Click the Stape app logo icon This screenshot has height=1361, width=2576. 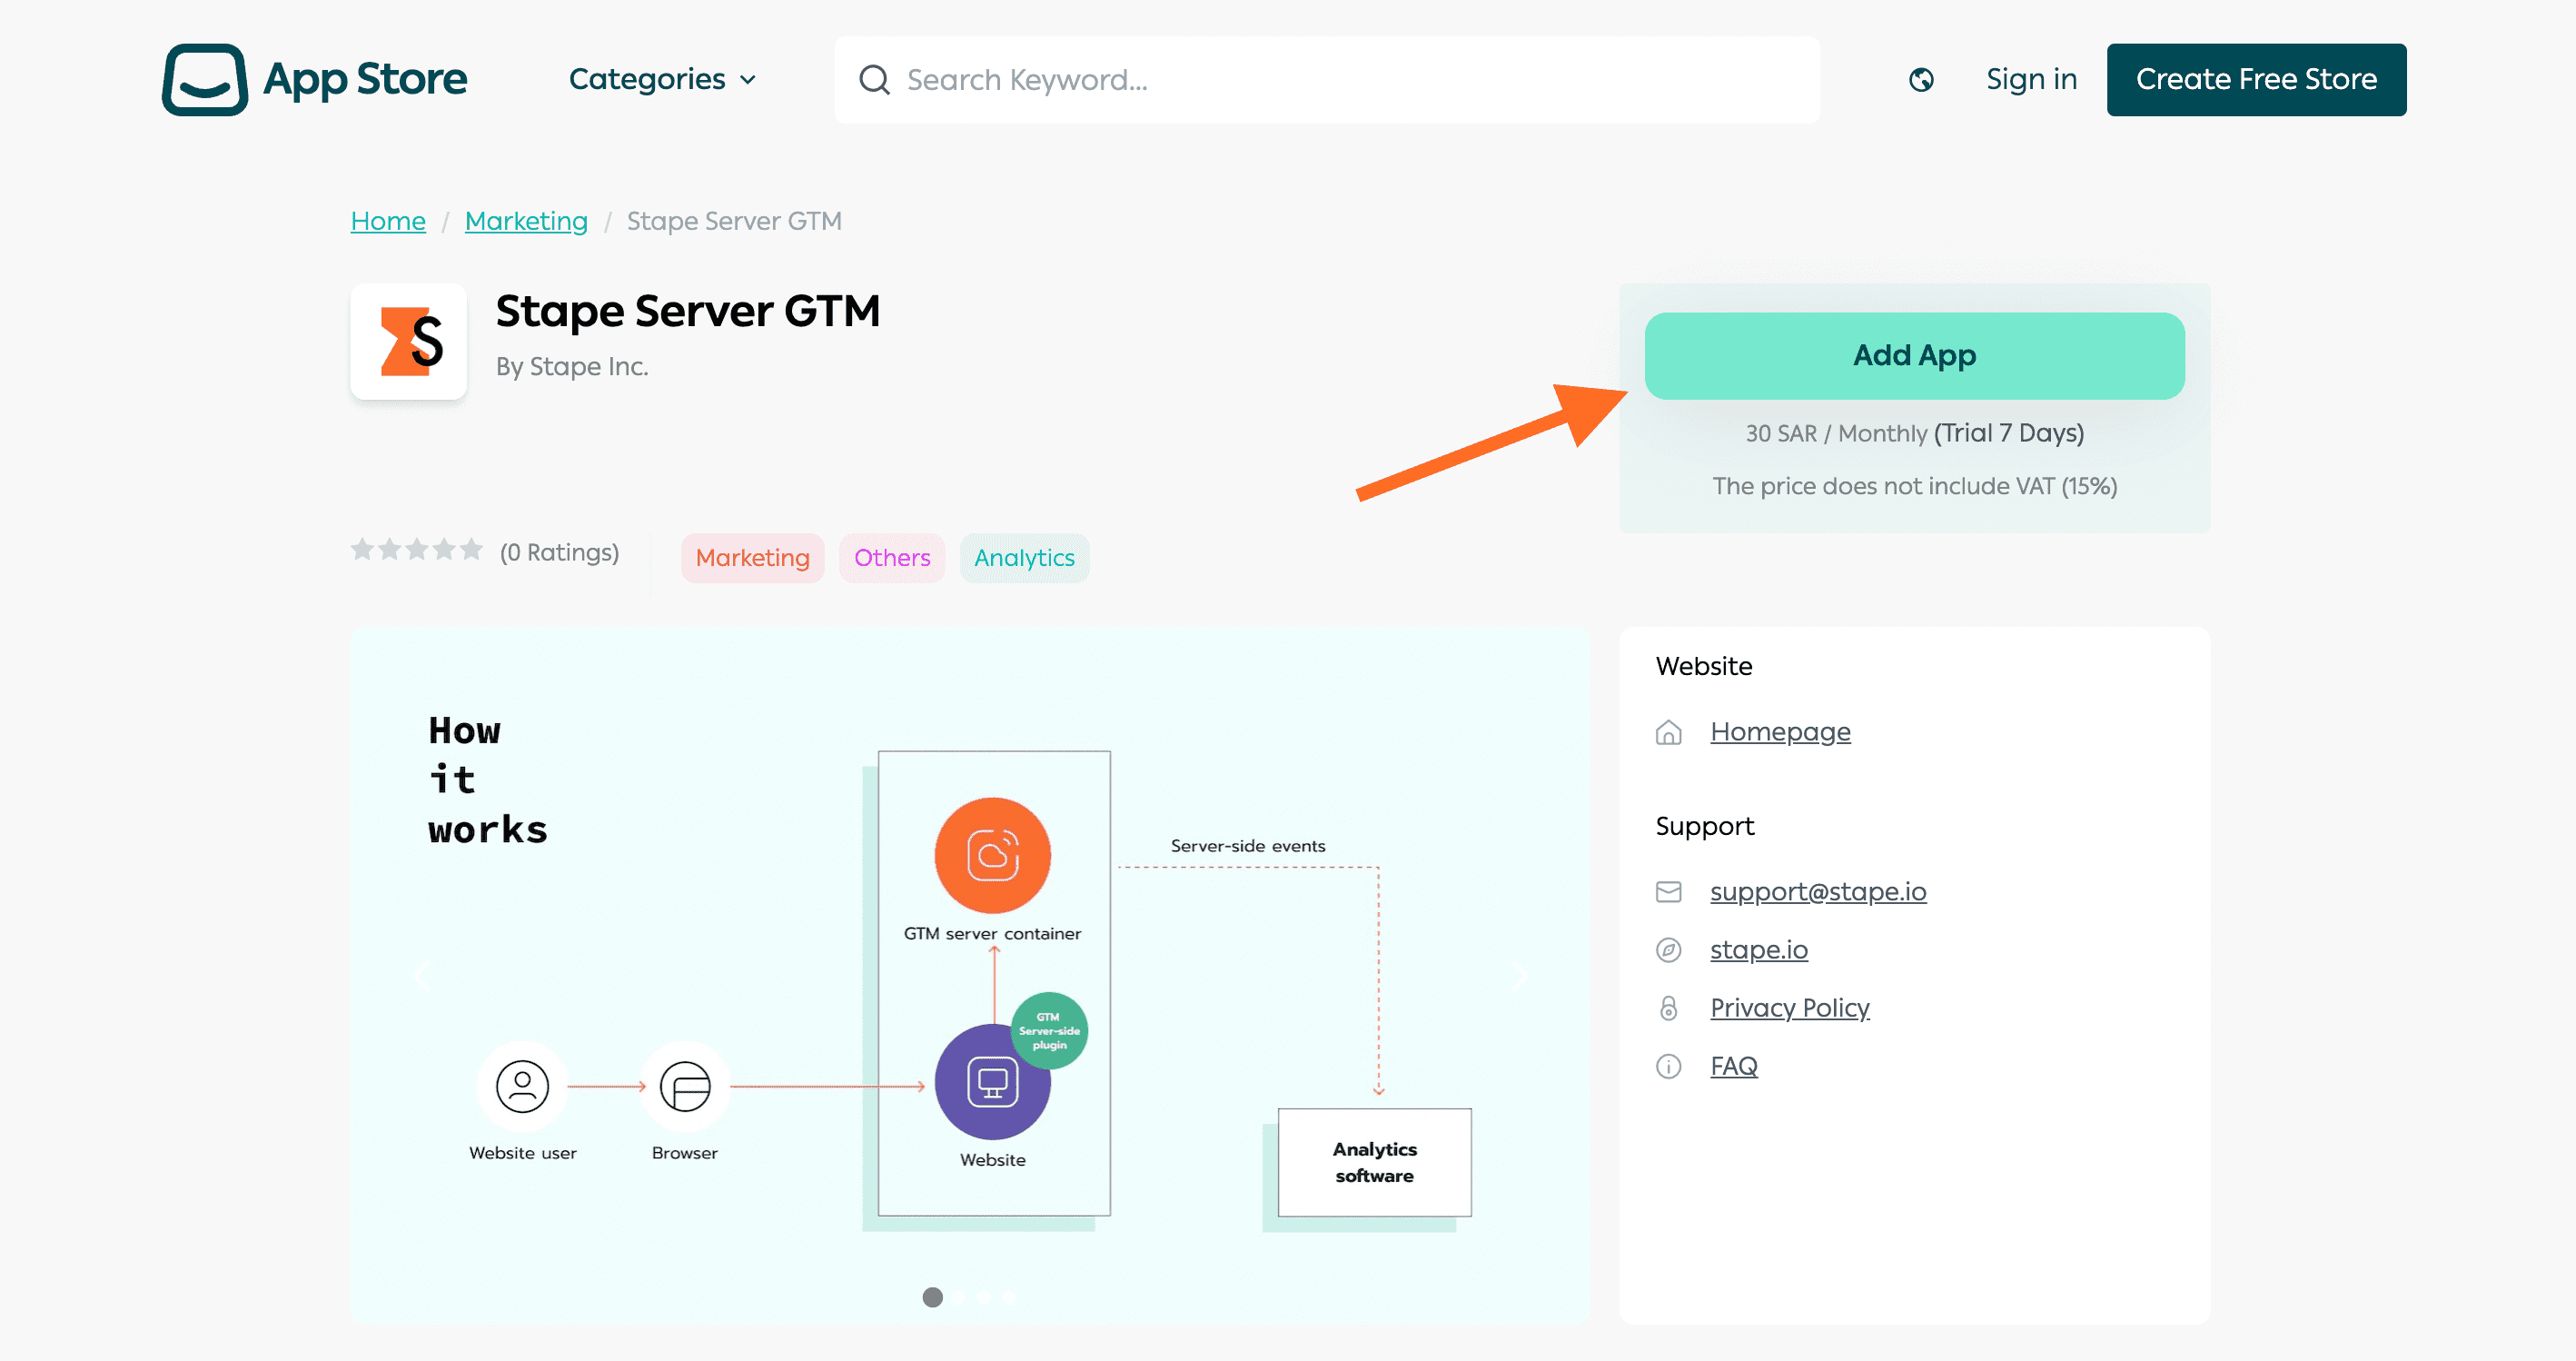pyautogui.click(x=409, y=342)
